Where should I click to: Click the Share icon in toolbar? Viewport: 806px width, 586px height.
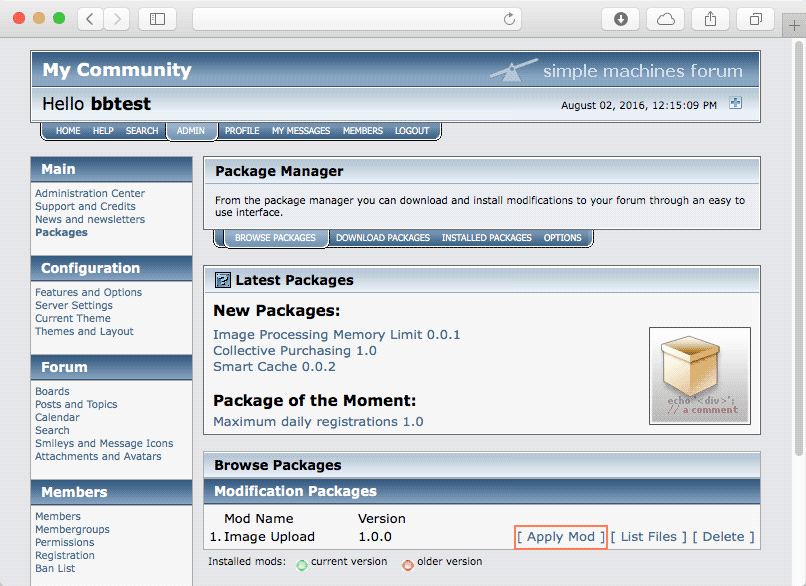point(710,19)
